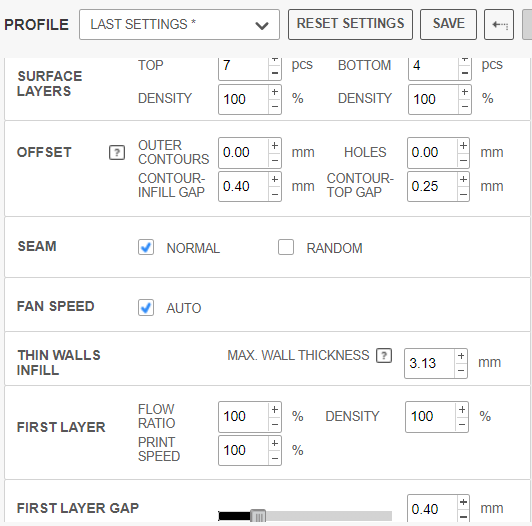
Task: Click RESET SETTINGS button
Action: click(x=350, y=24)
